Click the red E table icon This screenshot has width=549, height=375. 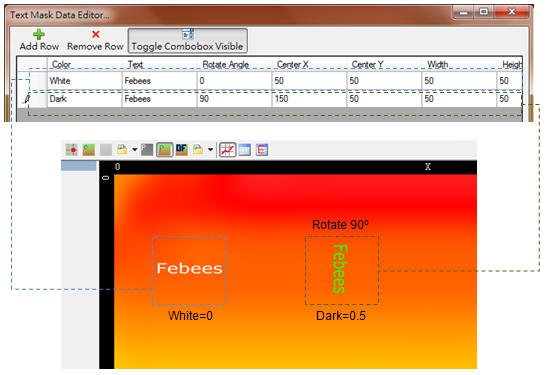coord(262,150)
